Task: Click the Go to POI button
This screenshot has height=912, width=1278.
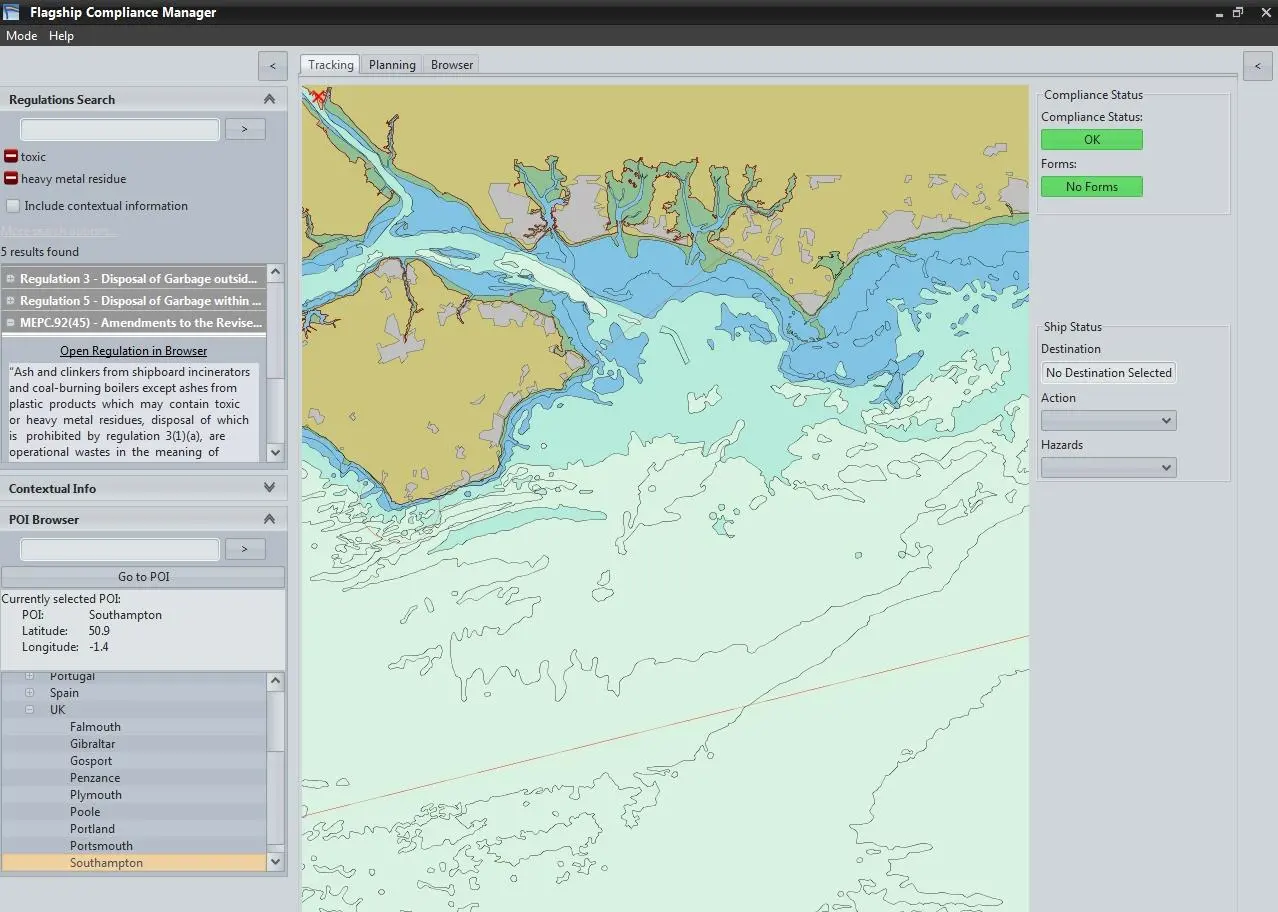Action: [143, 577]
